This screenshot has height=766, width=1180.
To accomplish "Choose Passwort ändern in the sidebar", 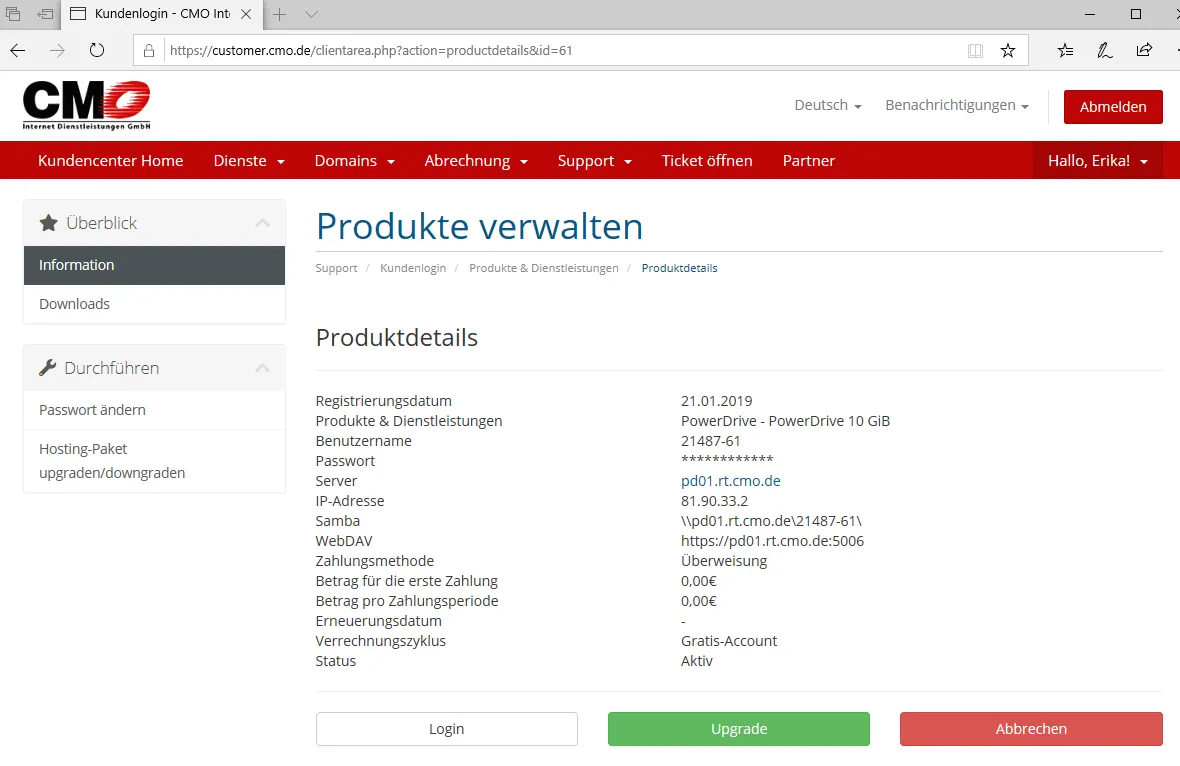I will click(x=154, y=410).
